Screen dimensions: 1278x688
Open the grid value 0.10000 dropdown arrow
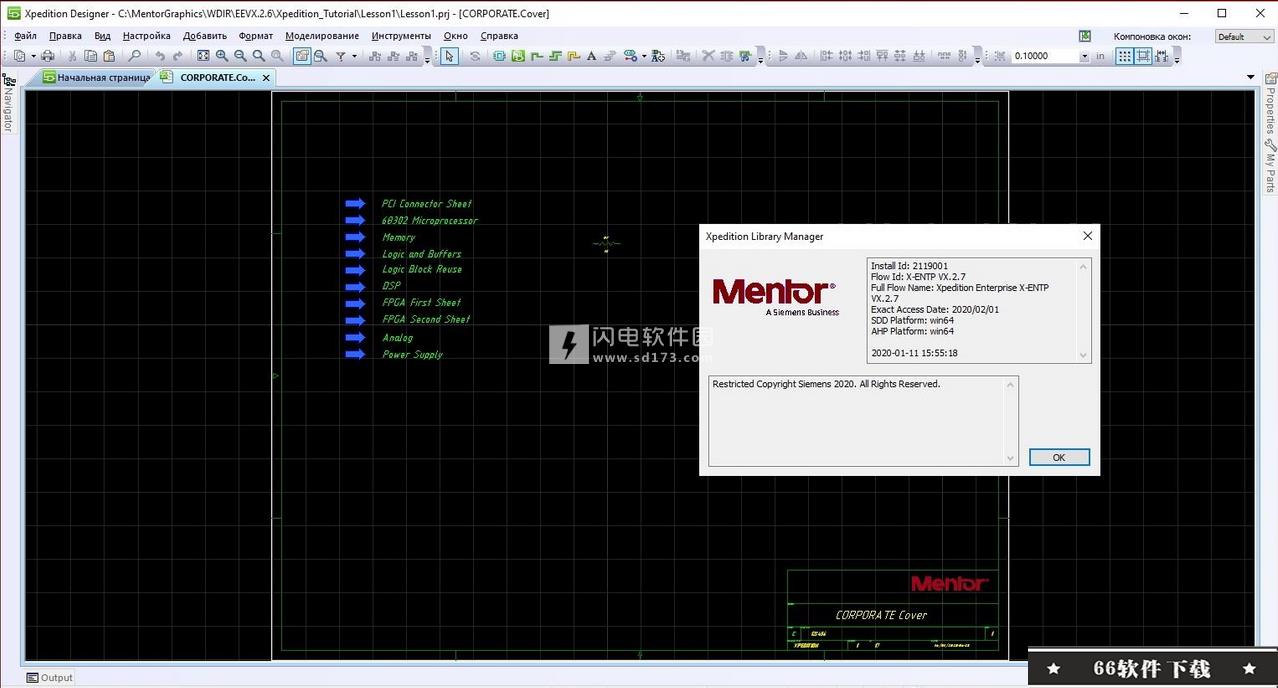click(1084, 56)
